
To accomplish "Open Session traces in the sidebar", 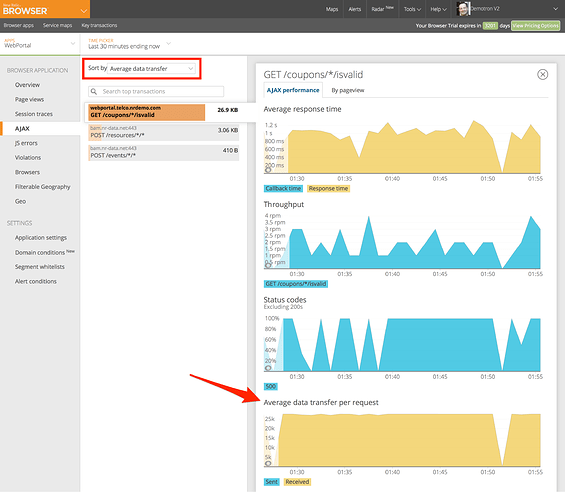I will tap(34, 114).
